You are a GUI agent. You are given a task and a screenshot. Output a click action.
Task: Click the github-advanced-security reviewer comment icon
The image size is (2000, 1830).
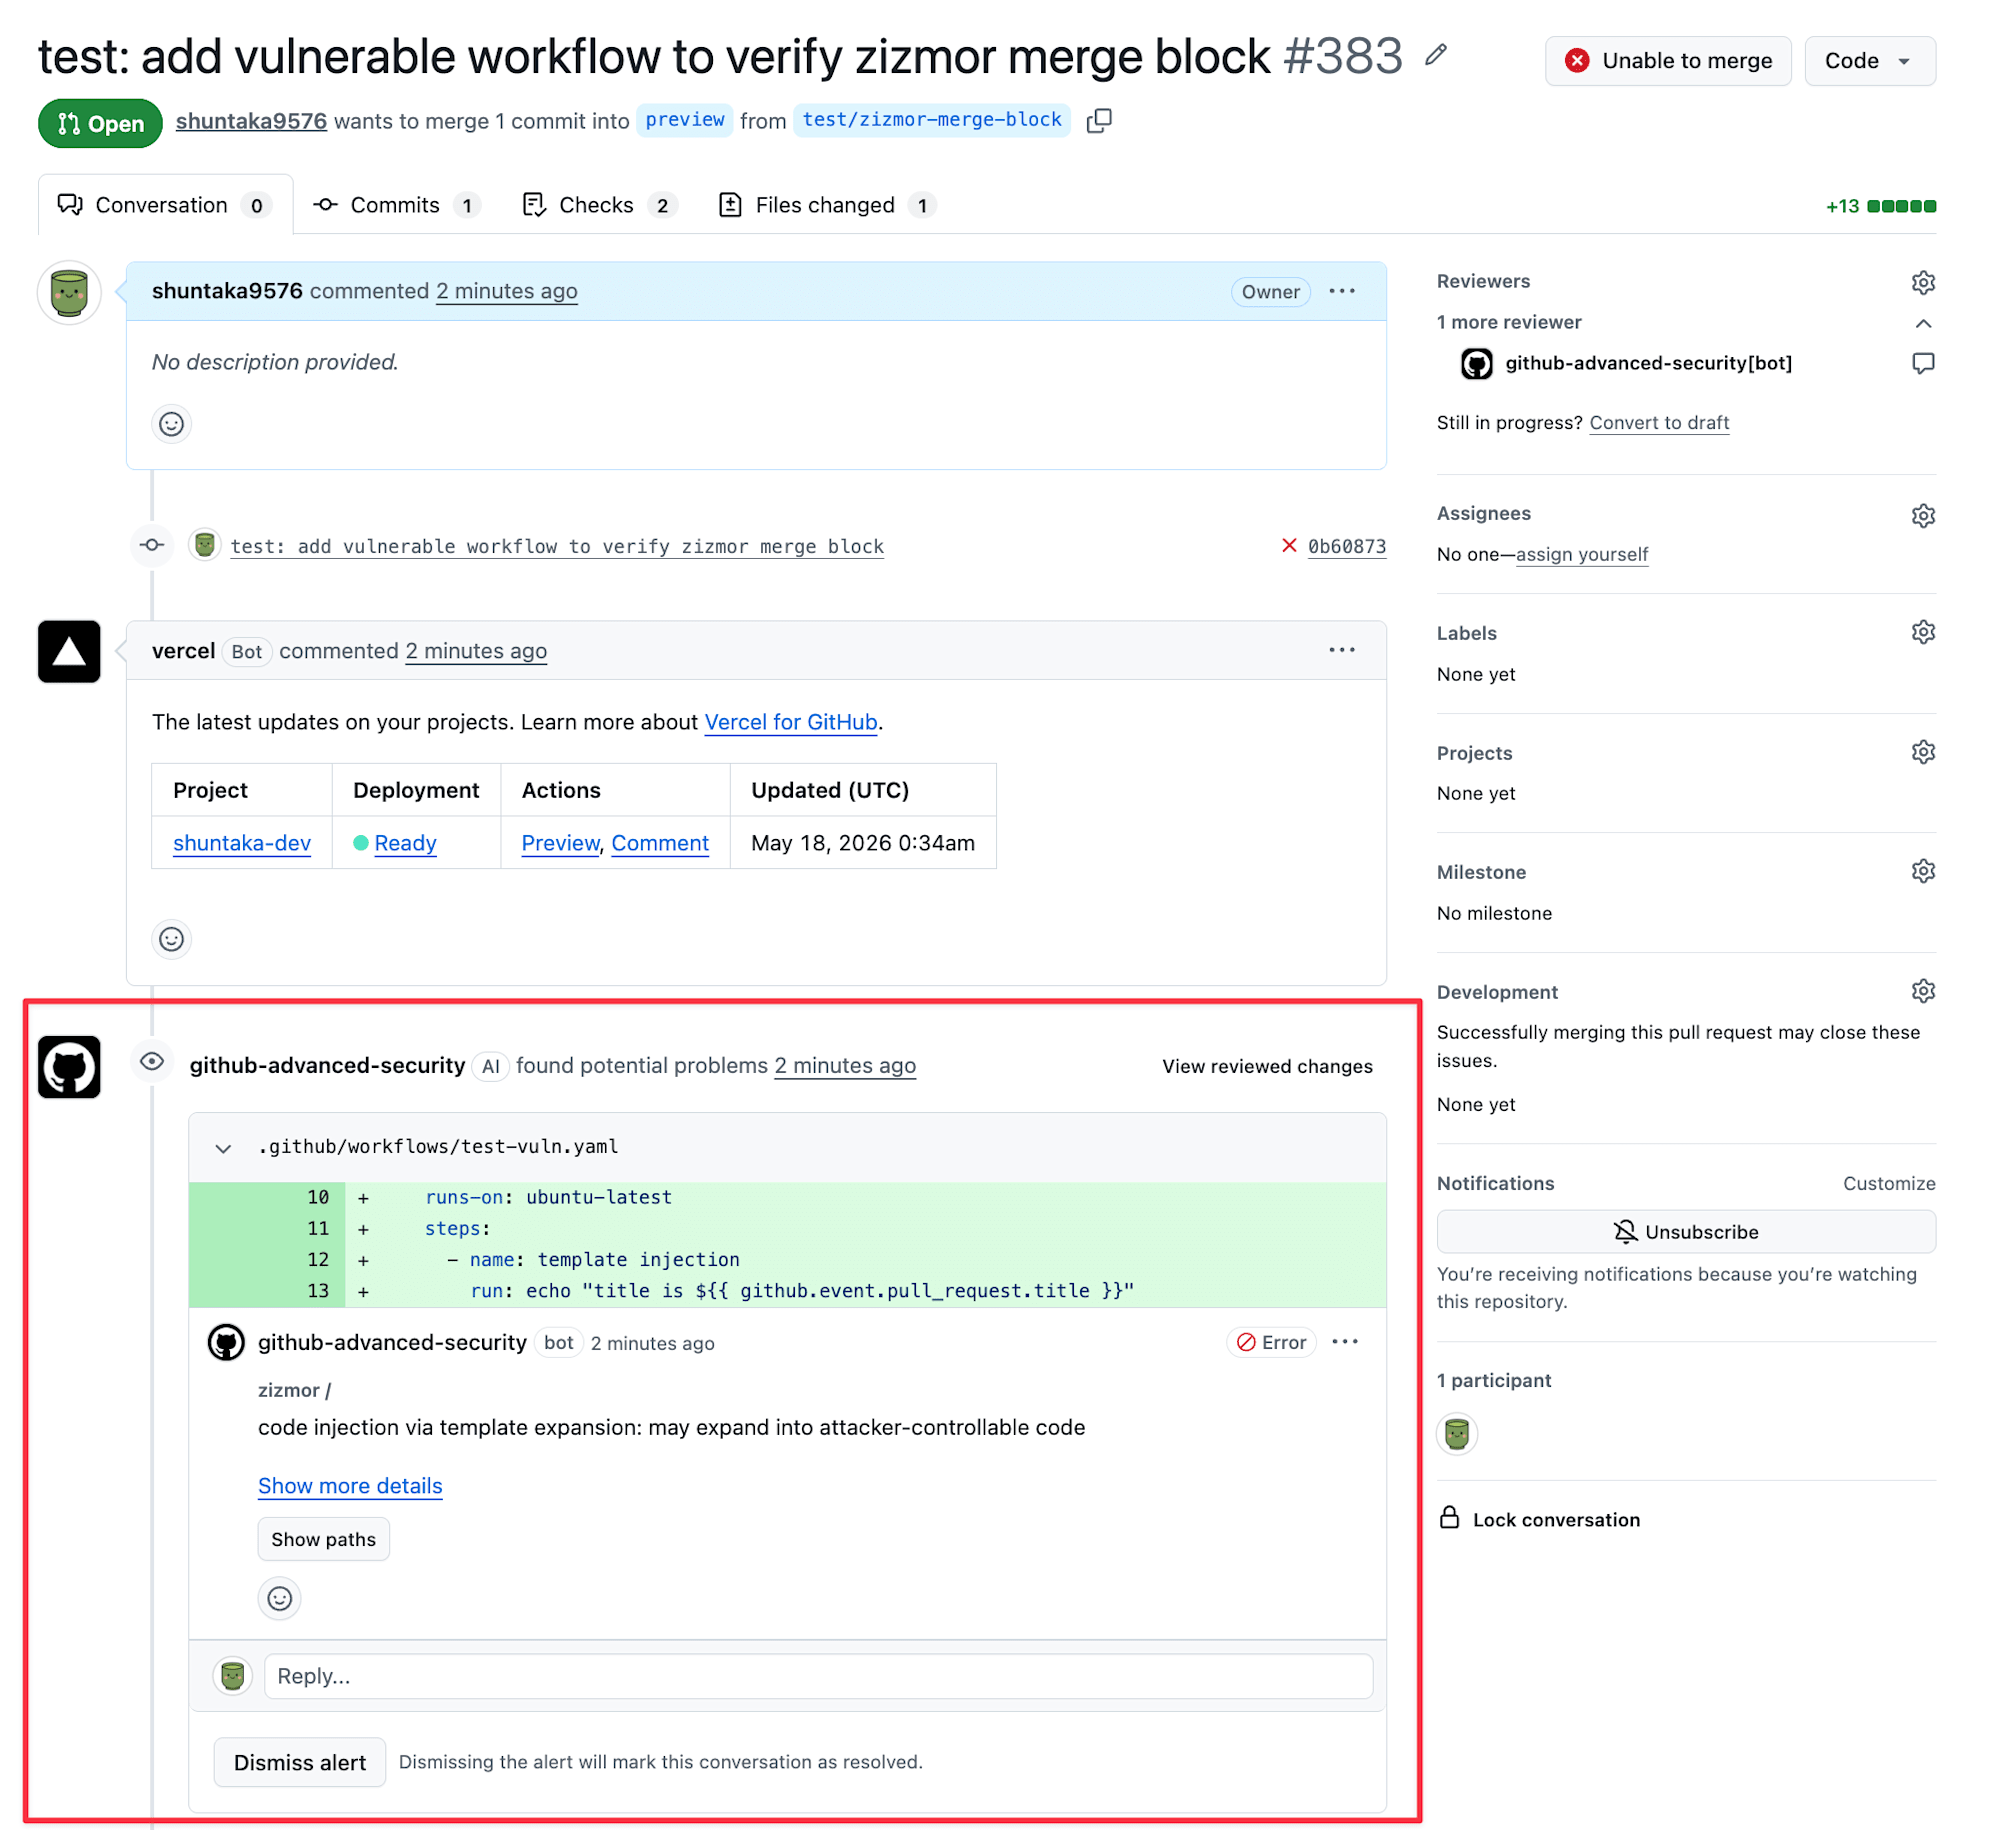pos(1923,363)
